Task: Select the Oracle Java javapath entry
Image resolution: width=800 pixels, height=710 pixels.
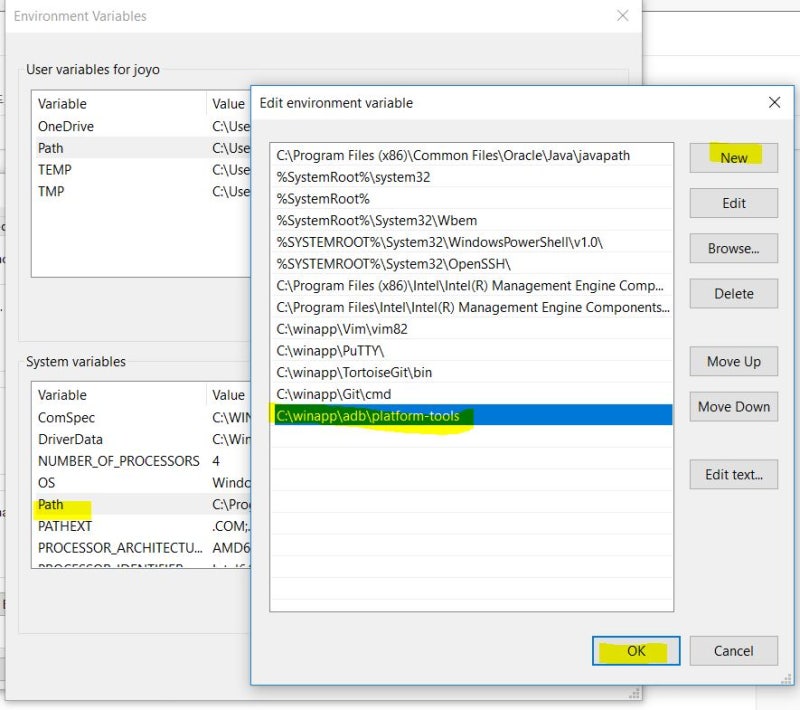Action: 471,155
